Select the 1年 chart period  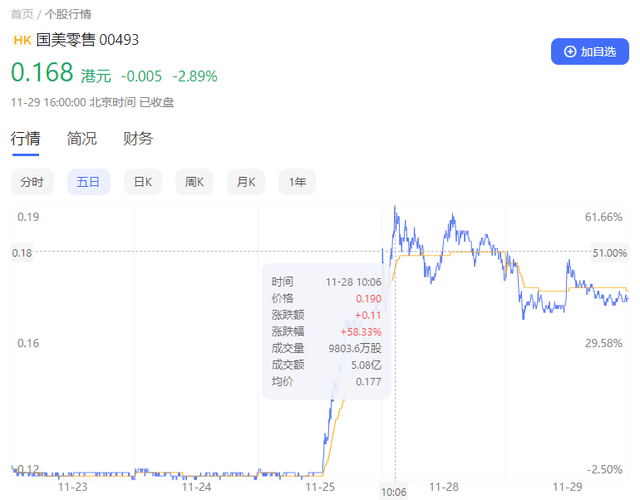(x=297, y=182)
